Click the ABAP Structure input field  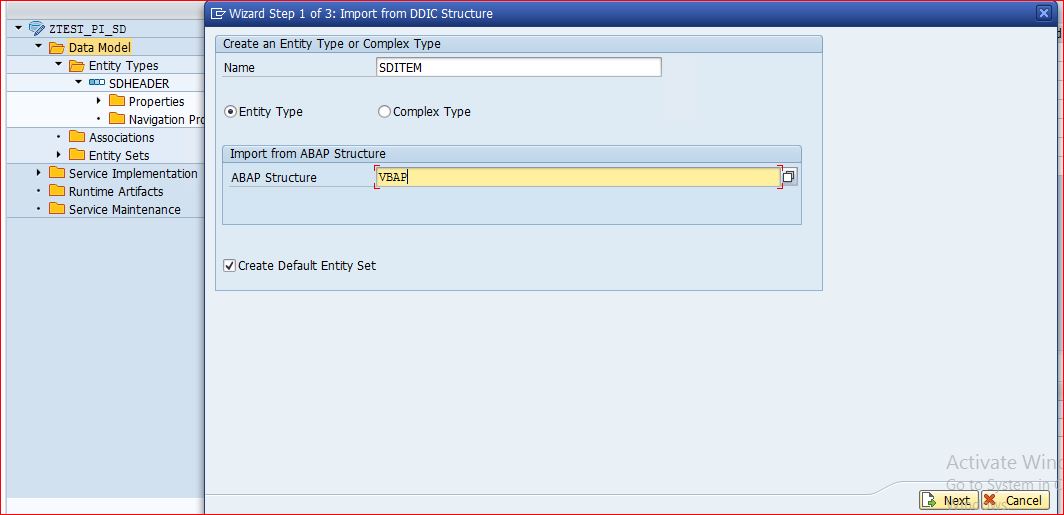click(577, 177)
